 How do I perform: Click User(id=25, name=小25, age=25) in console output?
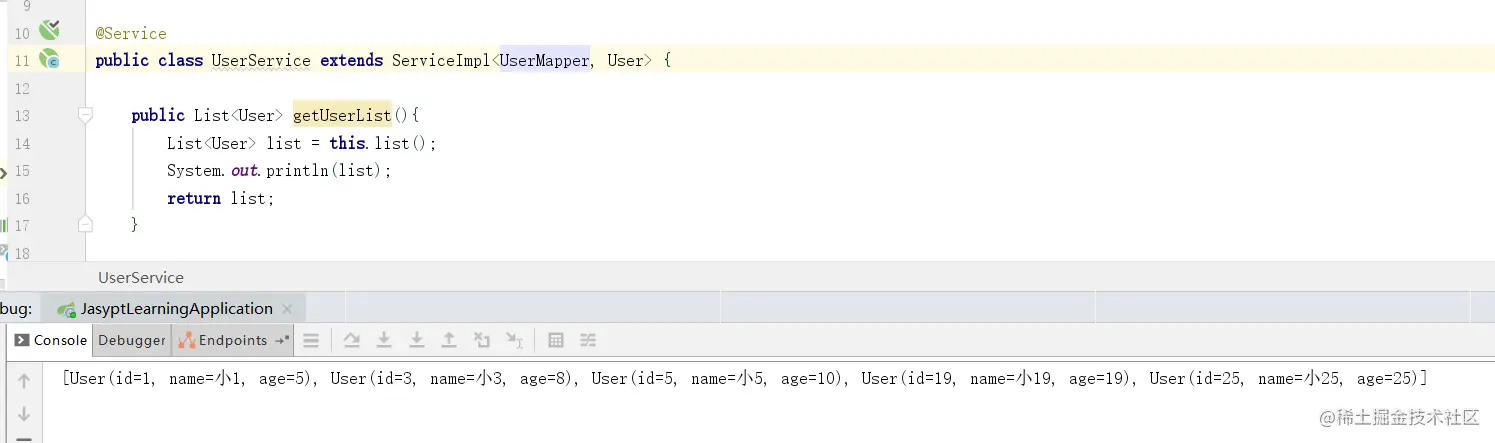(x=1285, y=379)
